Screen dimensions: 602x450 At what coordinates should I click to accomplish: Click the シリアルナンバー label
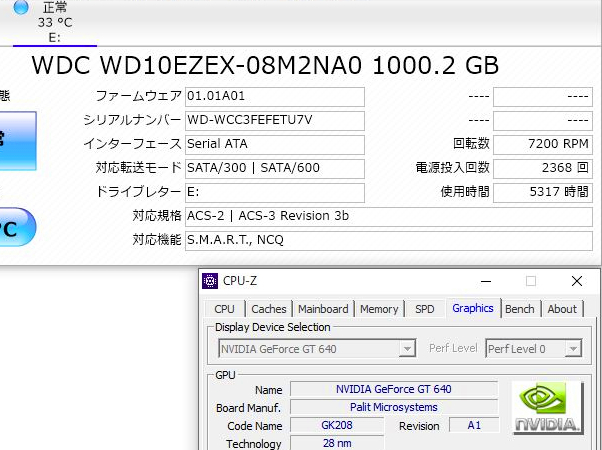click(132, 120)
